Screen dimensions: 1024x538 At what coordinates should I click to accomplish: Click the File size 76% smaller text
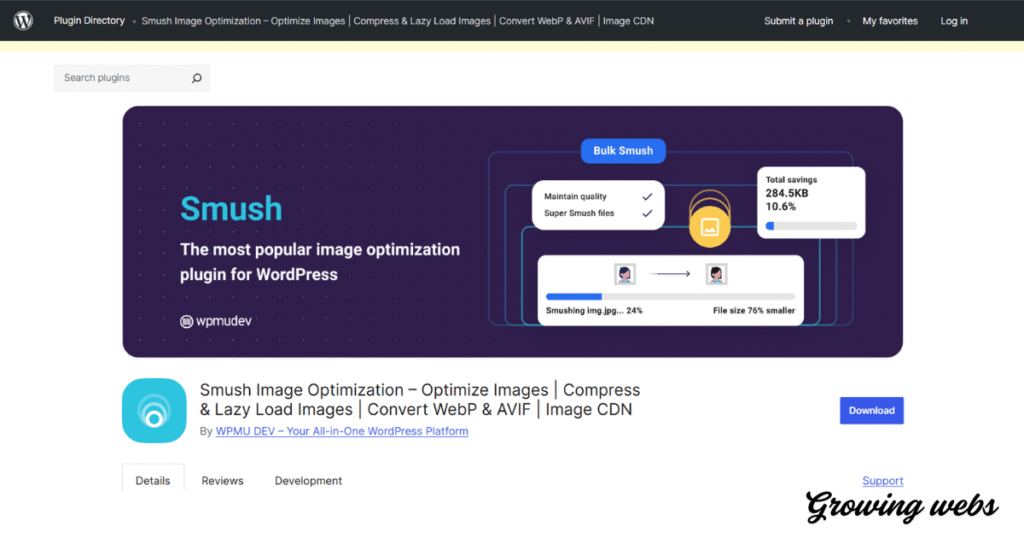click(754, 311)
